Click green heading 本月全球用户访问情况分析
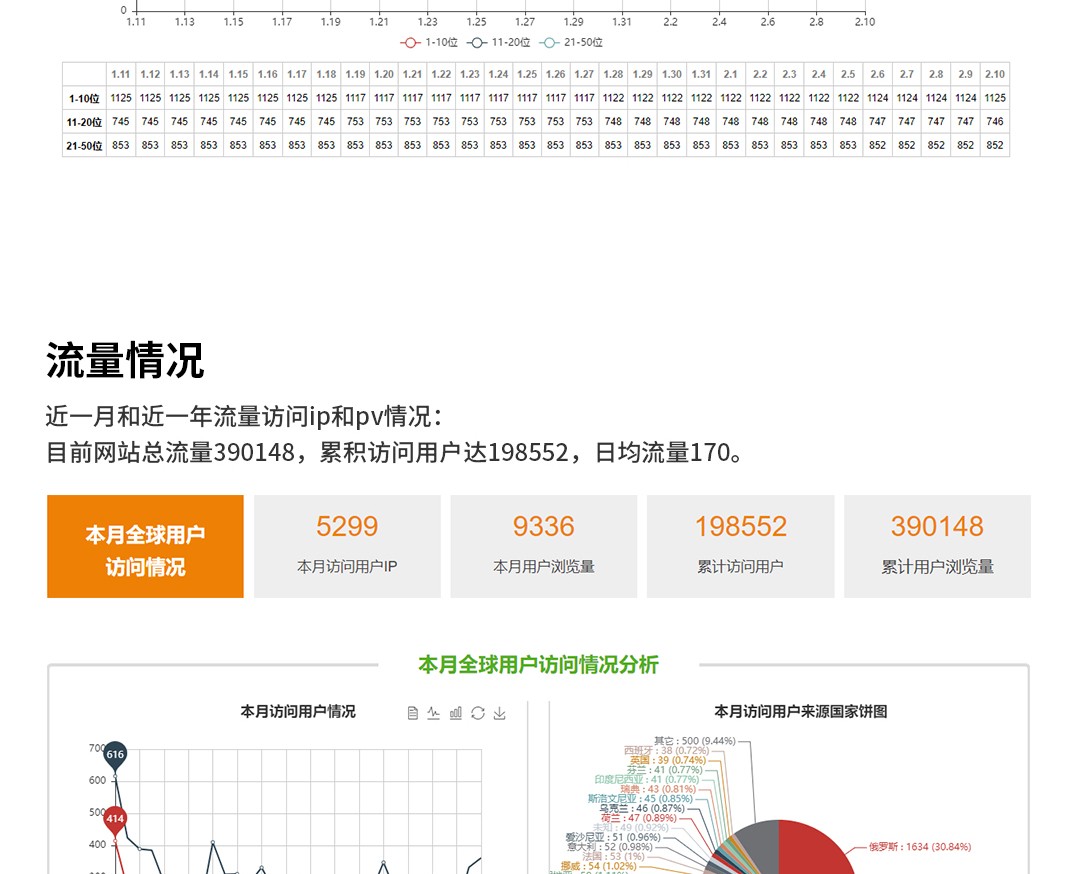The image size is (1080, 874). (x=539, y=665)
